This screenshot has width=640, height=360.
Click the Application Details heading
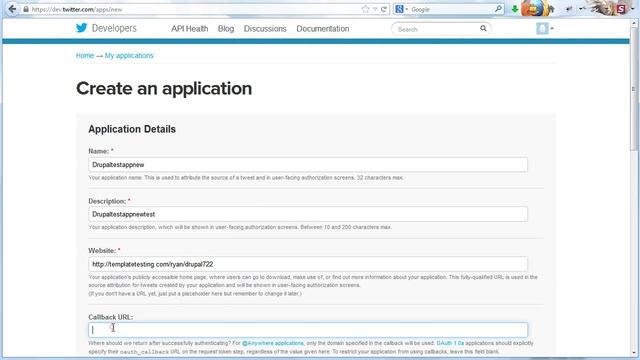click(x=132, y=129)
